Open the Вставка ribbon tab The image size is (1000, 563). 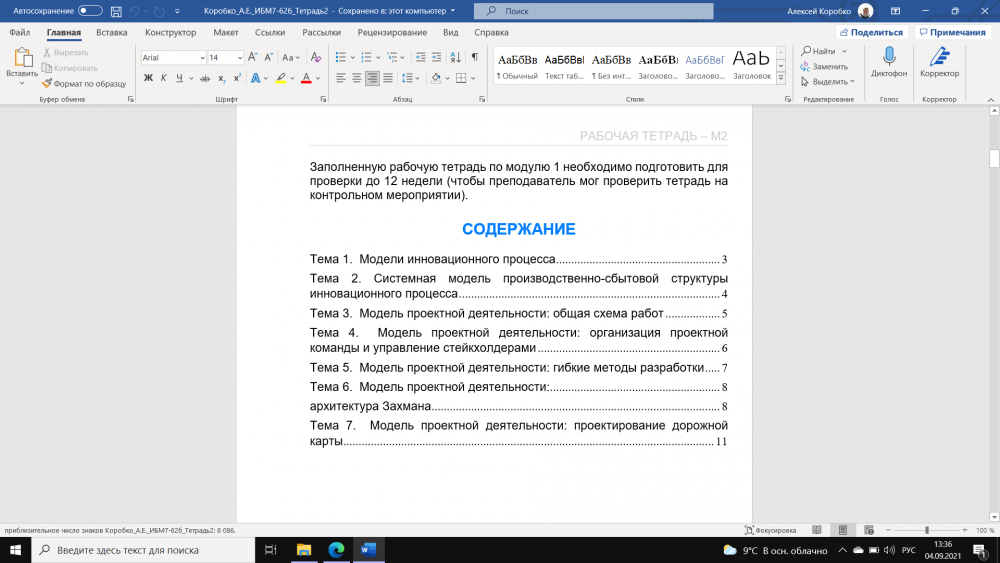pyautogui.click(x=111, y=32)
